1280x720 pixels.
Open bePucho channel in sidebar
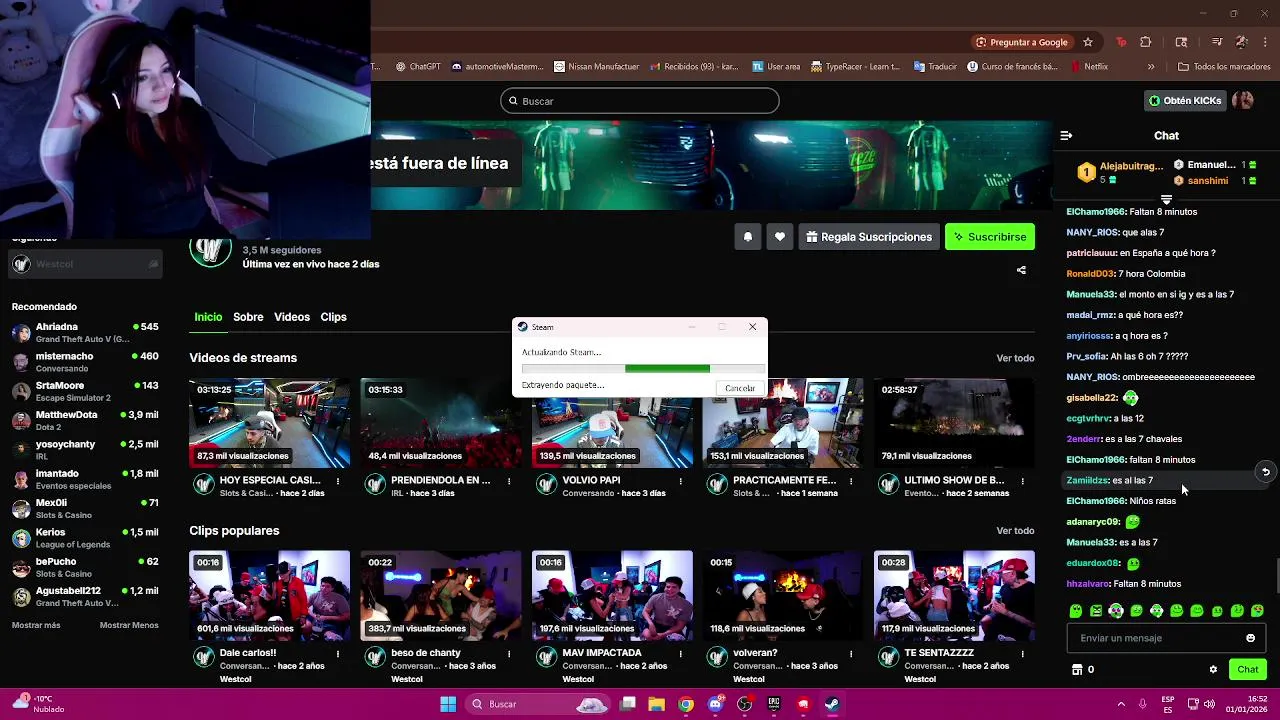click(x=85, y=568)
